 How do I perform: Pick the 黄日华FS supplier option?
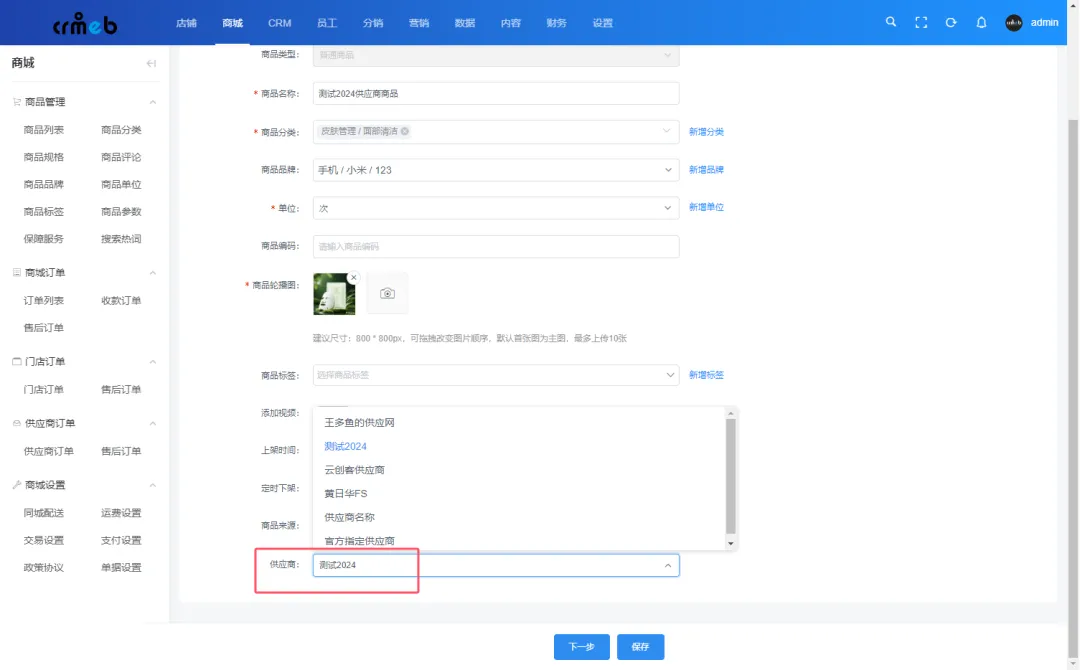tap(346, 494)
